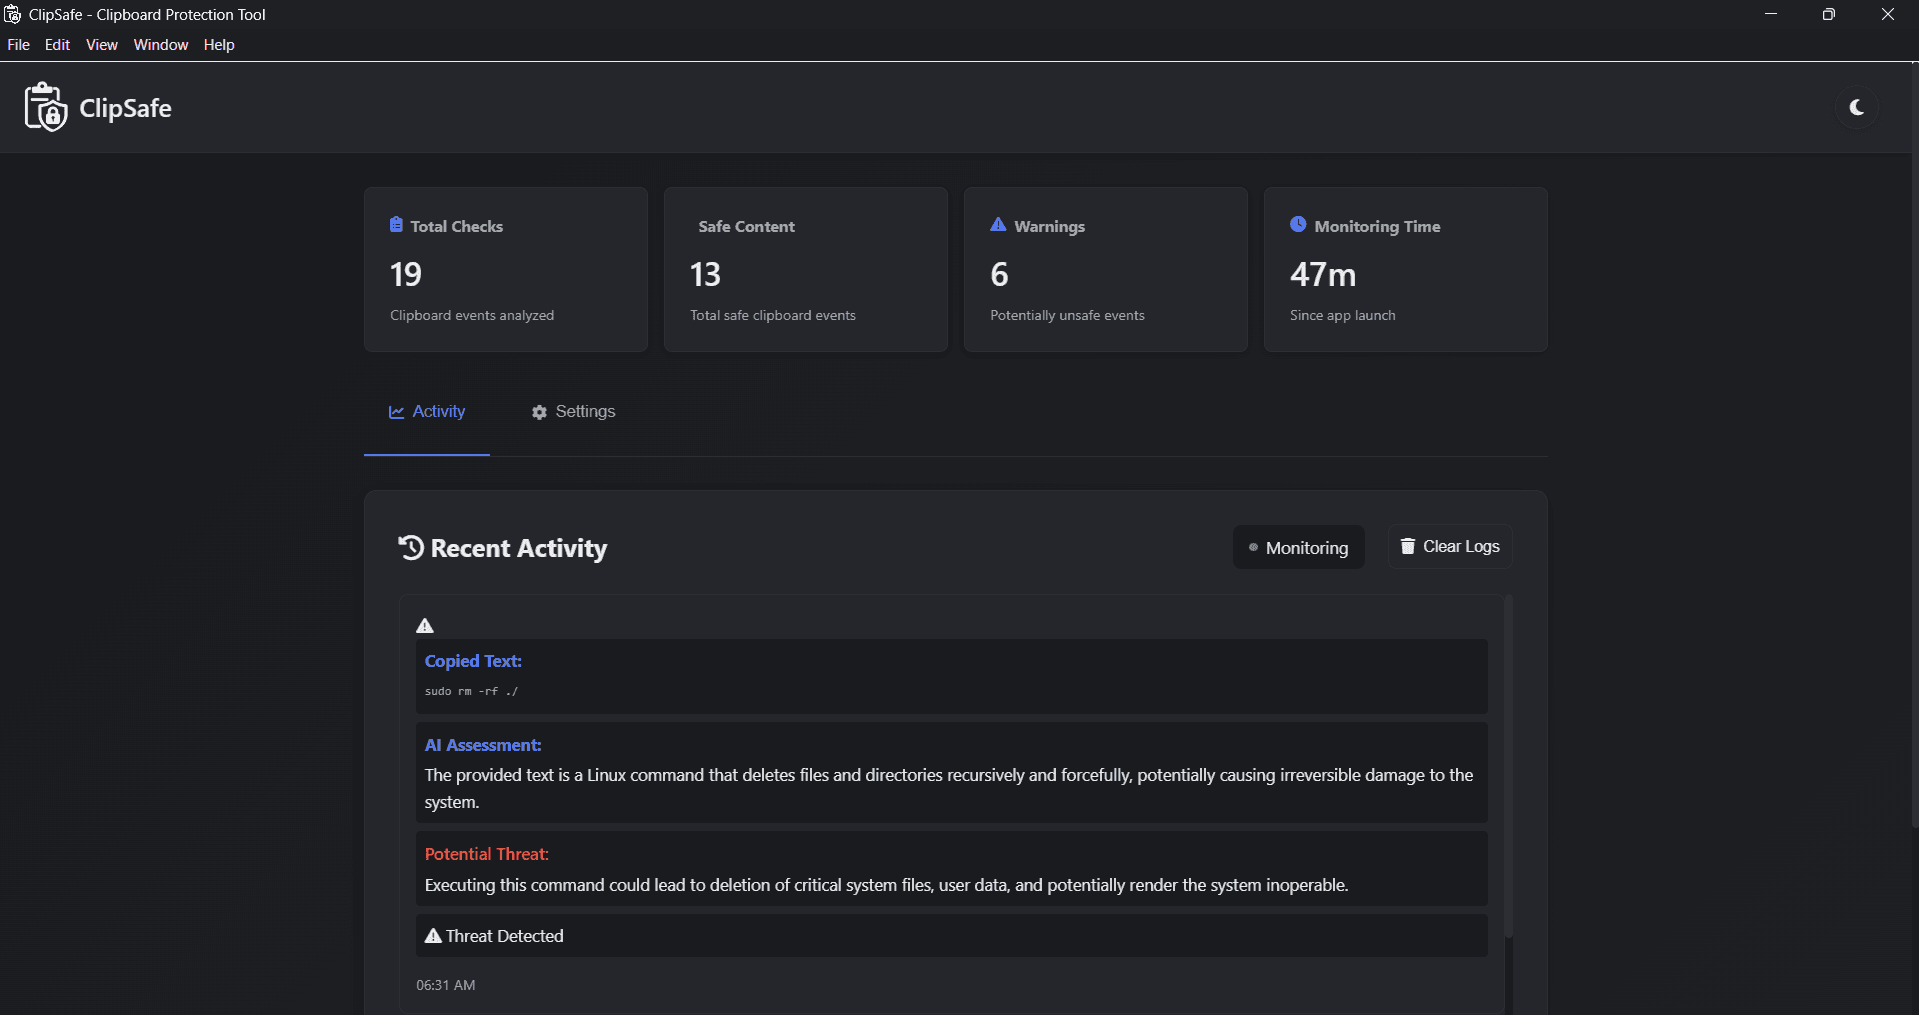Open the Help menu
Screen dimensions: 1919x1015
pos(219,45)
